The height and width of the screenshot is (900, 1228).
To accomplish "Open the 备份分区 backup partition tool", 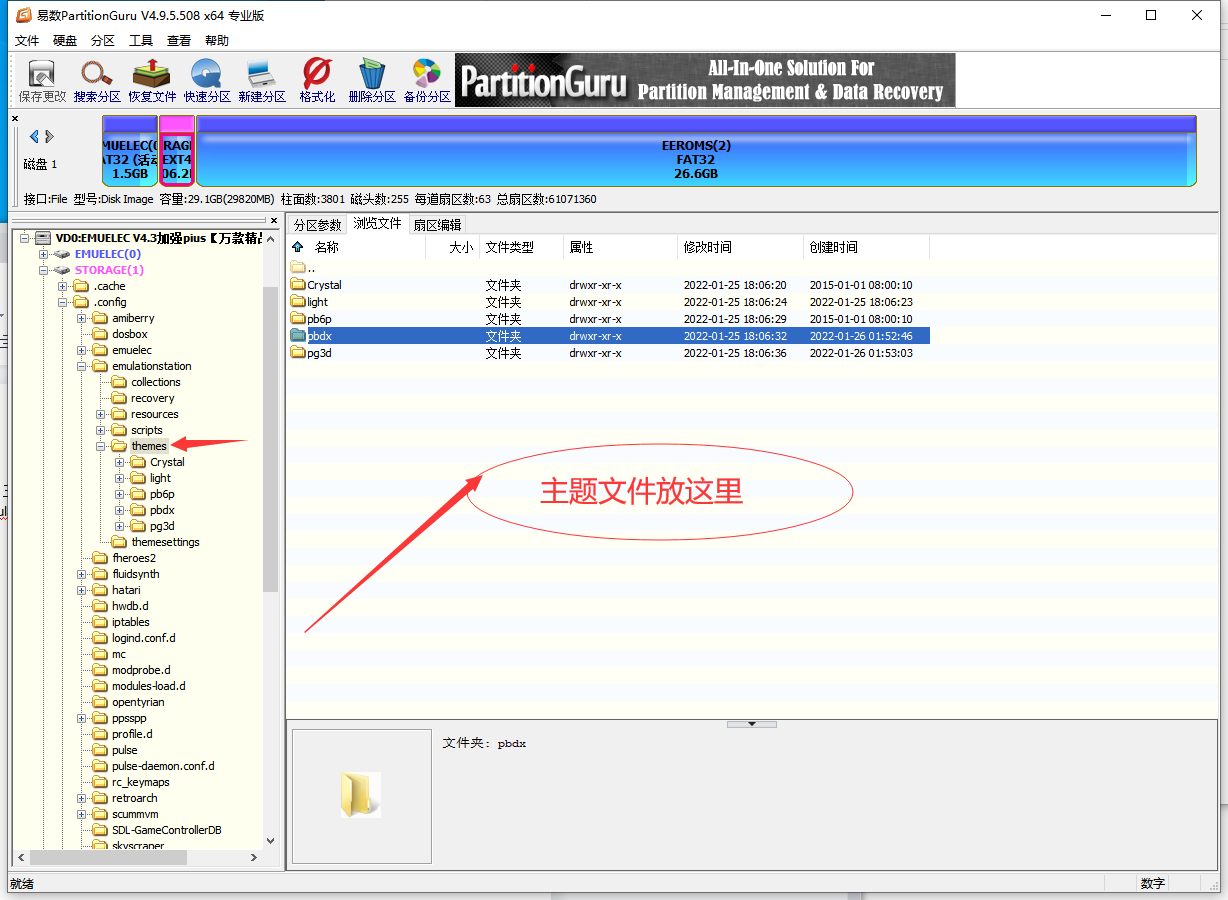I will [427, 80].
